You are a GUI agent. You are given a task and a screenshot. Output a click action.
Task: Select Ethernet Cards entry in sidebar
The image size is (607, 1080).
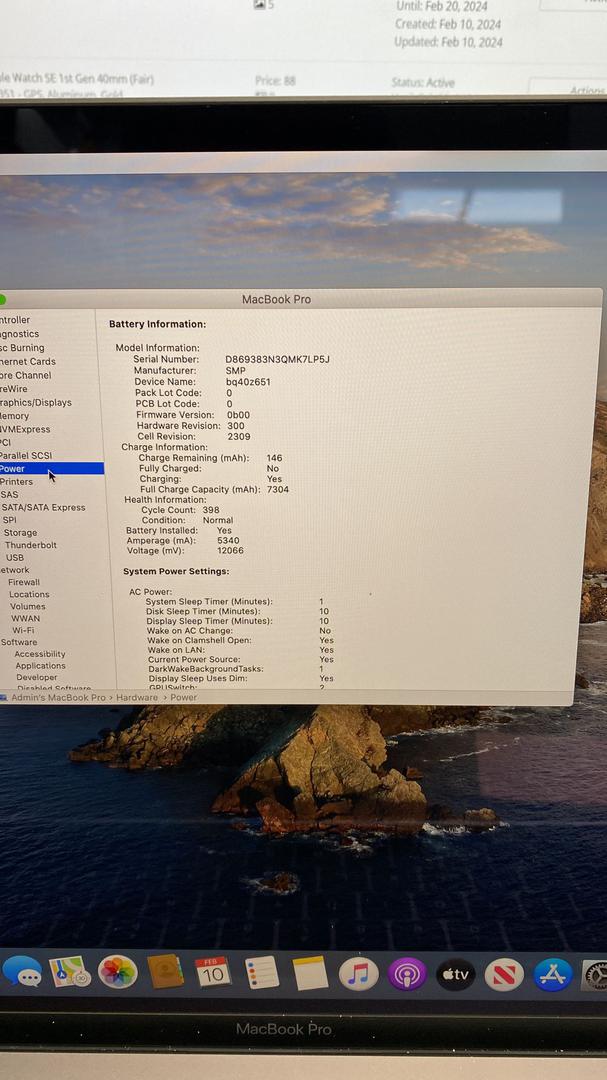(x=28, y=362)
